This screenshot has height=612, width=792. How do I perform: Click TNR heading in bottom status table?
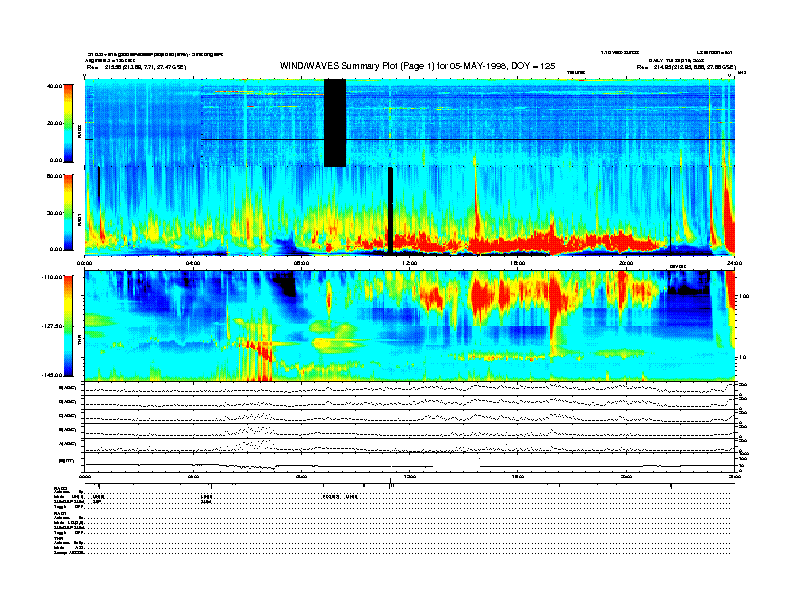58,538
